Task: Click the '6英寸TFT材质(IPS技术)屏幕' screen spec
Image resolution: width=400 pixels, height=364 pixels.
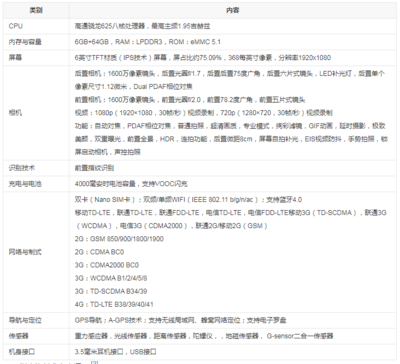Action: 203,58
